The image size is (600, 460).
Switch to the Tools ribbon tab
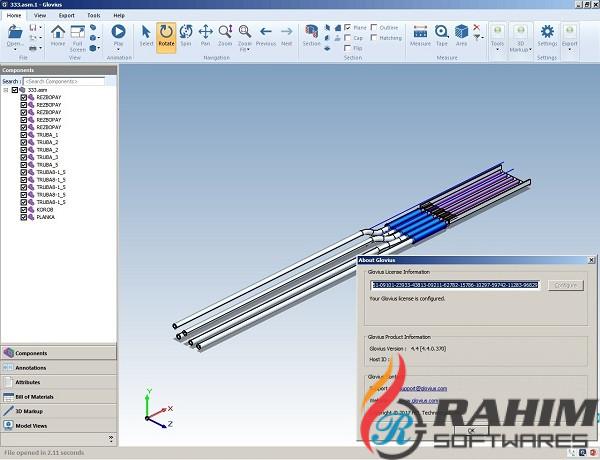click(x=93, y=15)
